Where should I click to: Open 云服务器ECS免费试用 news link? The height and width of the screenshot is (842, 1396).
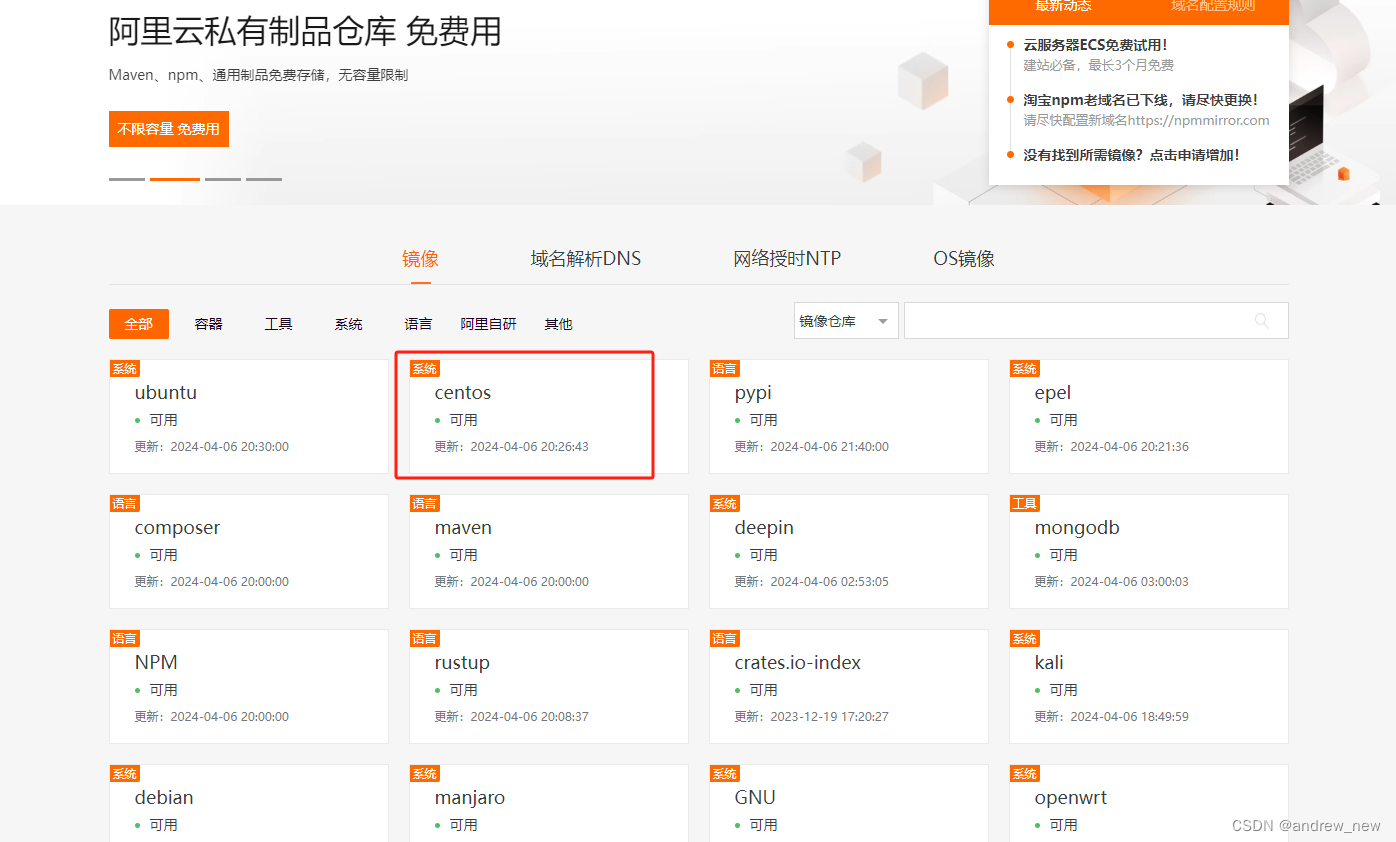click(x=1095, y=45)
